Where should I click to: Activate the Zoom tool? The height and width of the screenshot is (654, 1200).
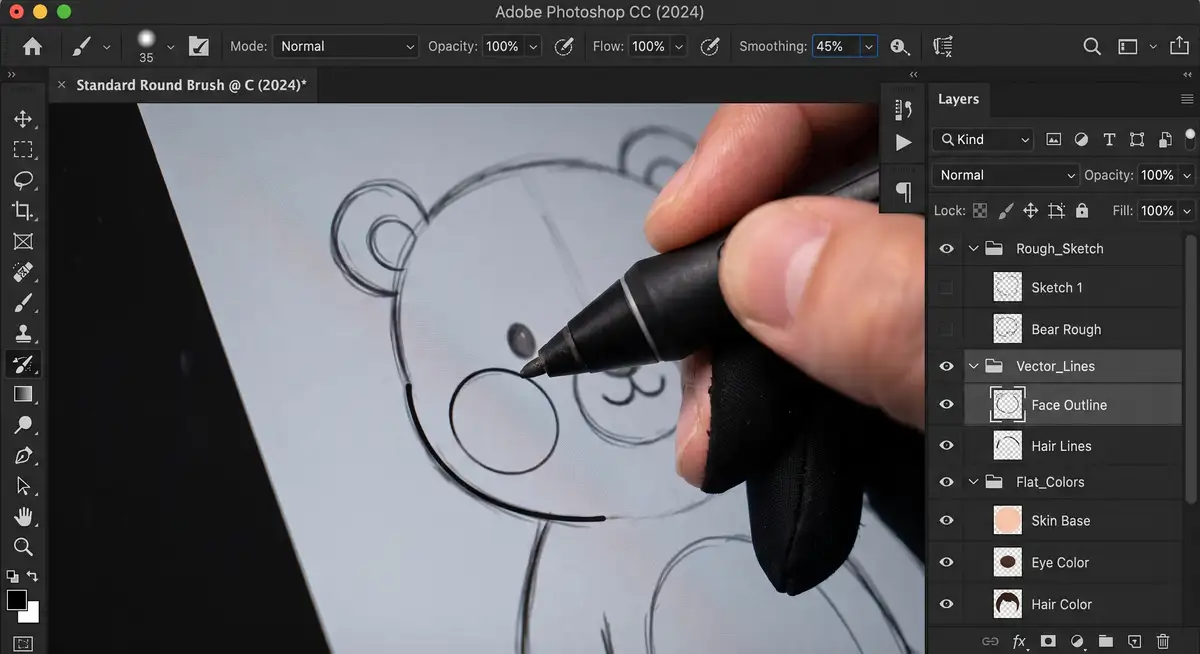22,547
